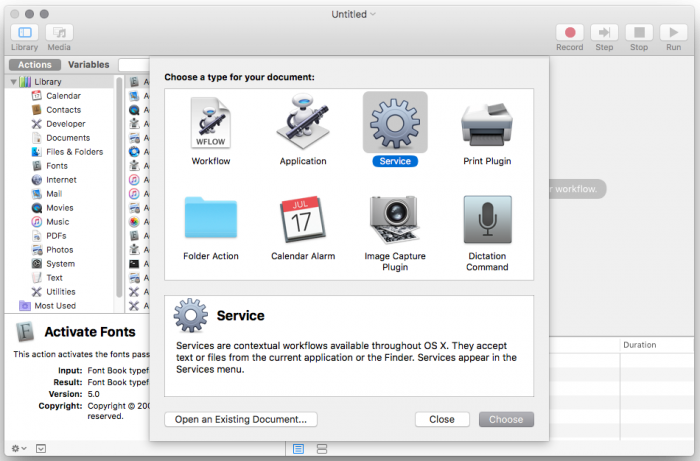Select the Dictation Command type
The image size is (700, 461).
[487, 233]
